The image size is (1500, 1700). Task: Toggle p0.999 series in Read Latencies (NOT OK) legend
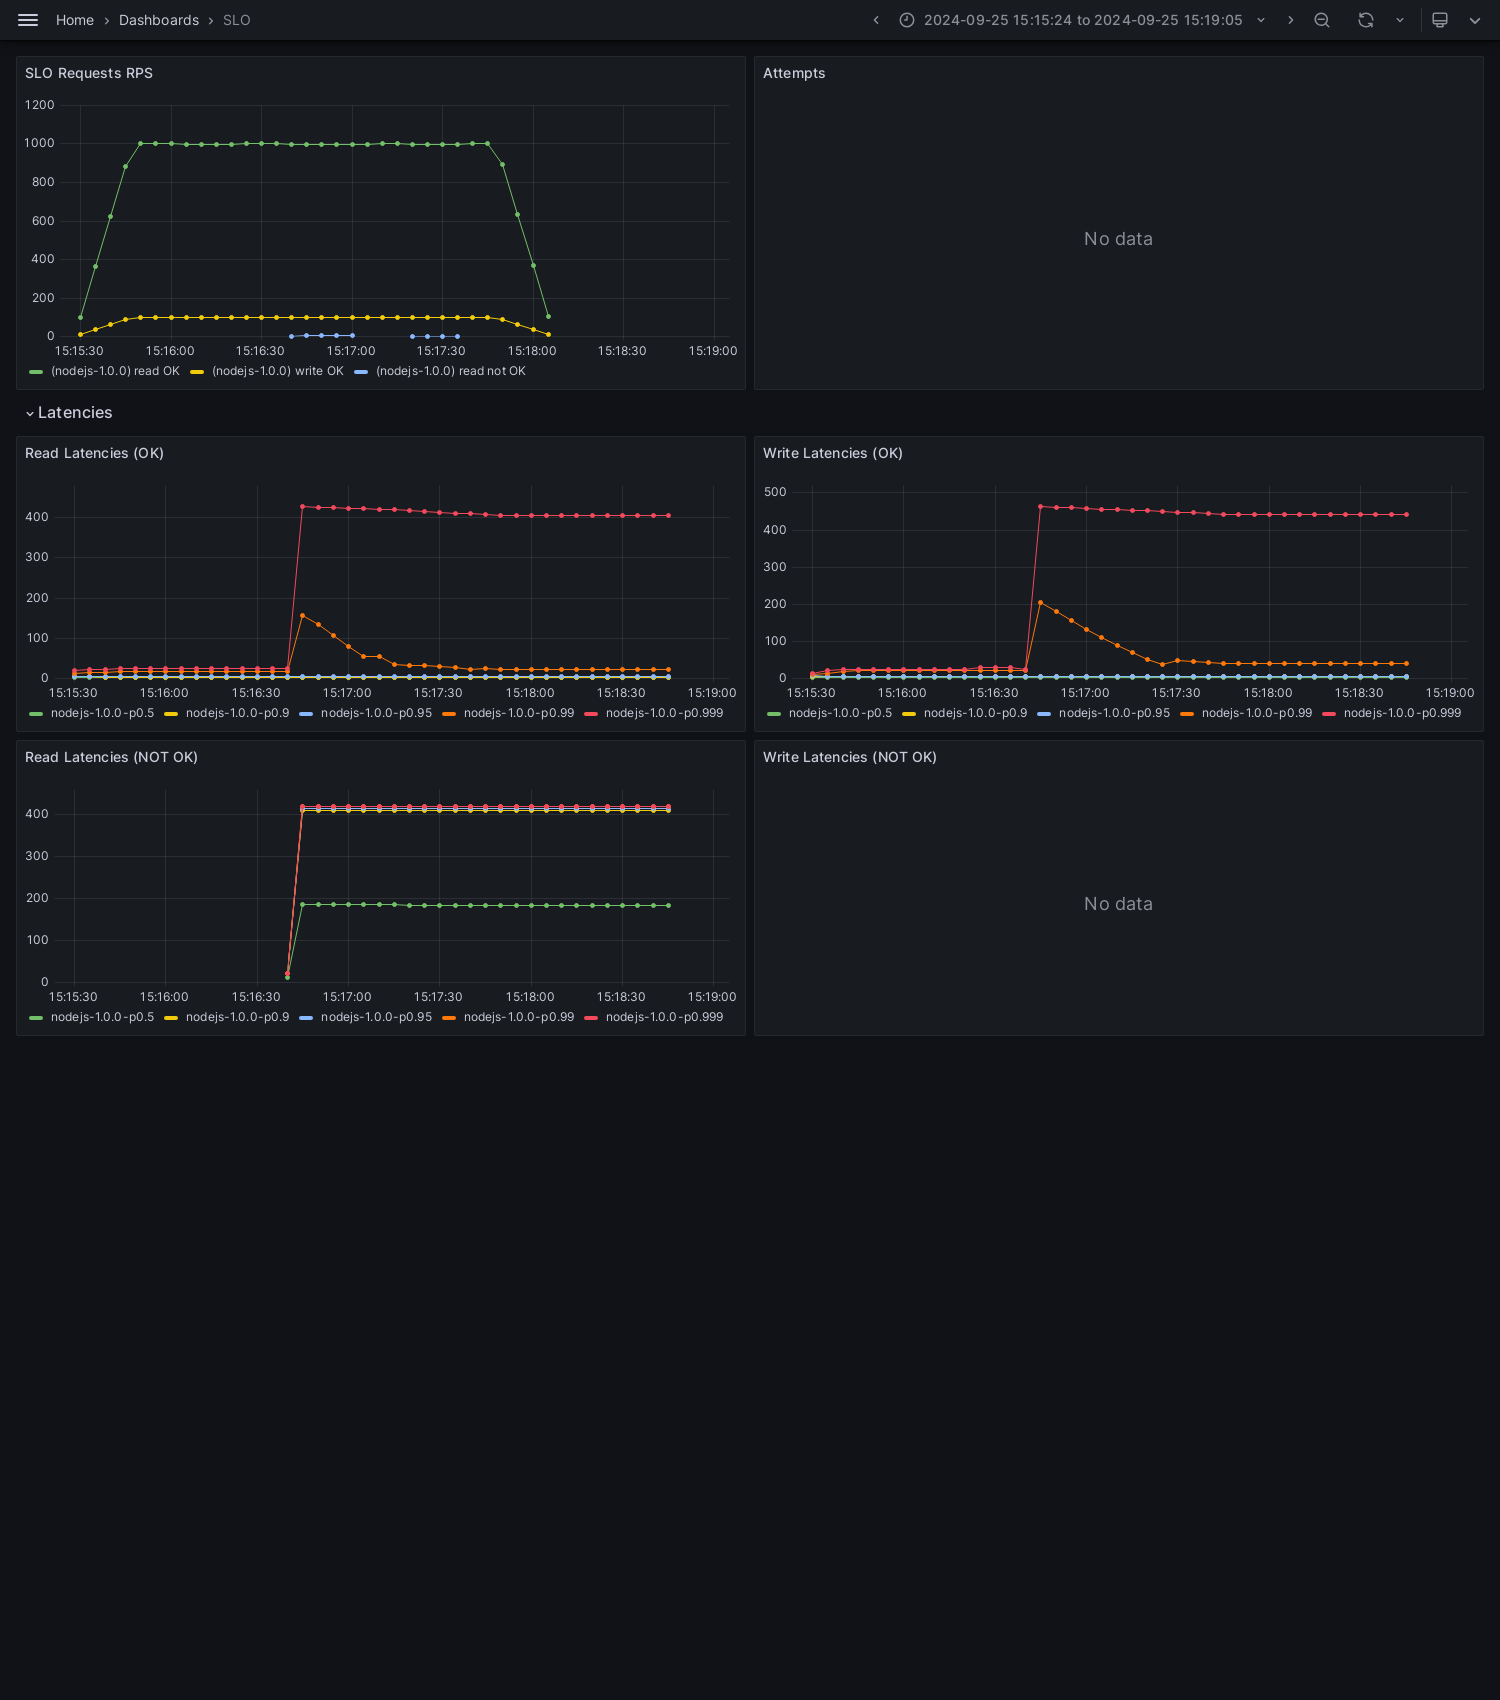(664, 1017)
